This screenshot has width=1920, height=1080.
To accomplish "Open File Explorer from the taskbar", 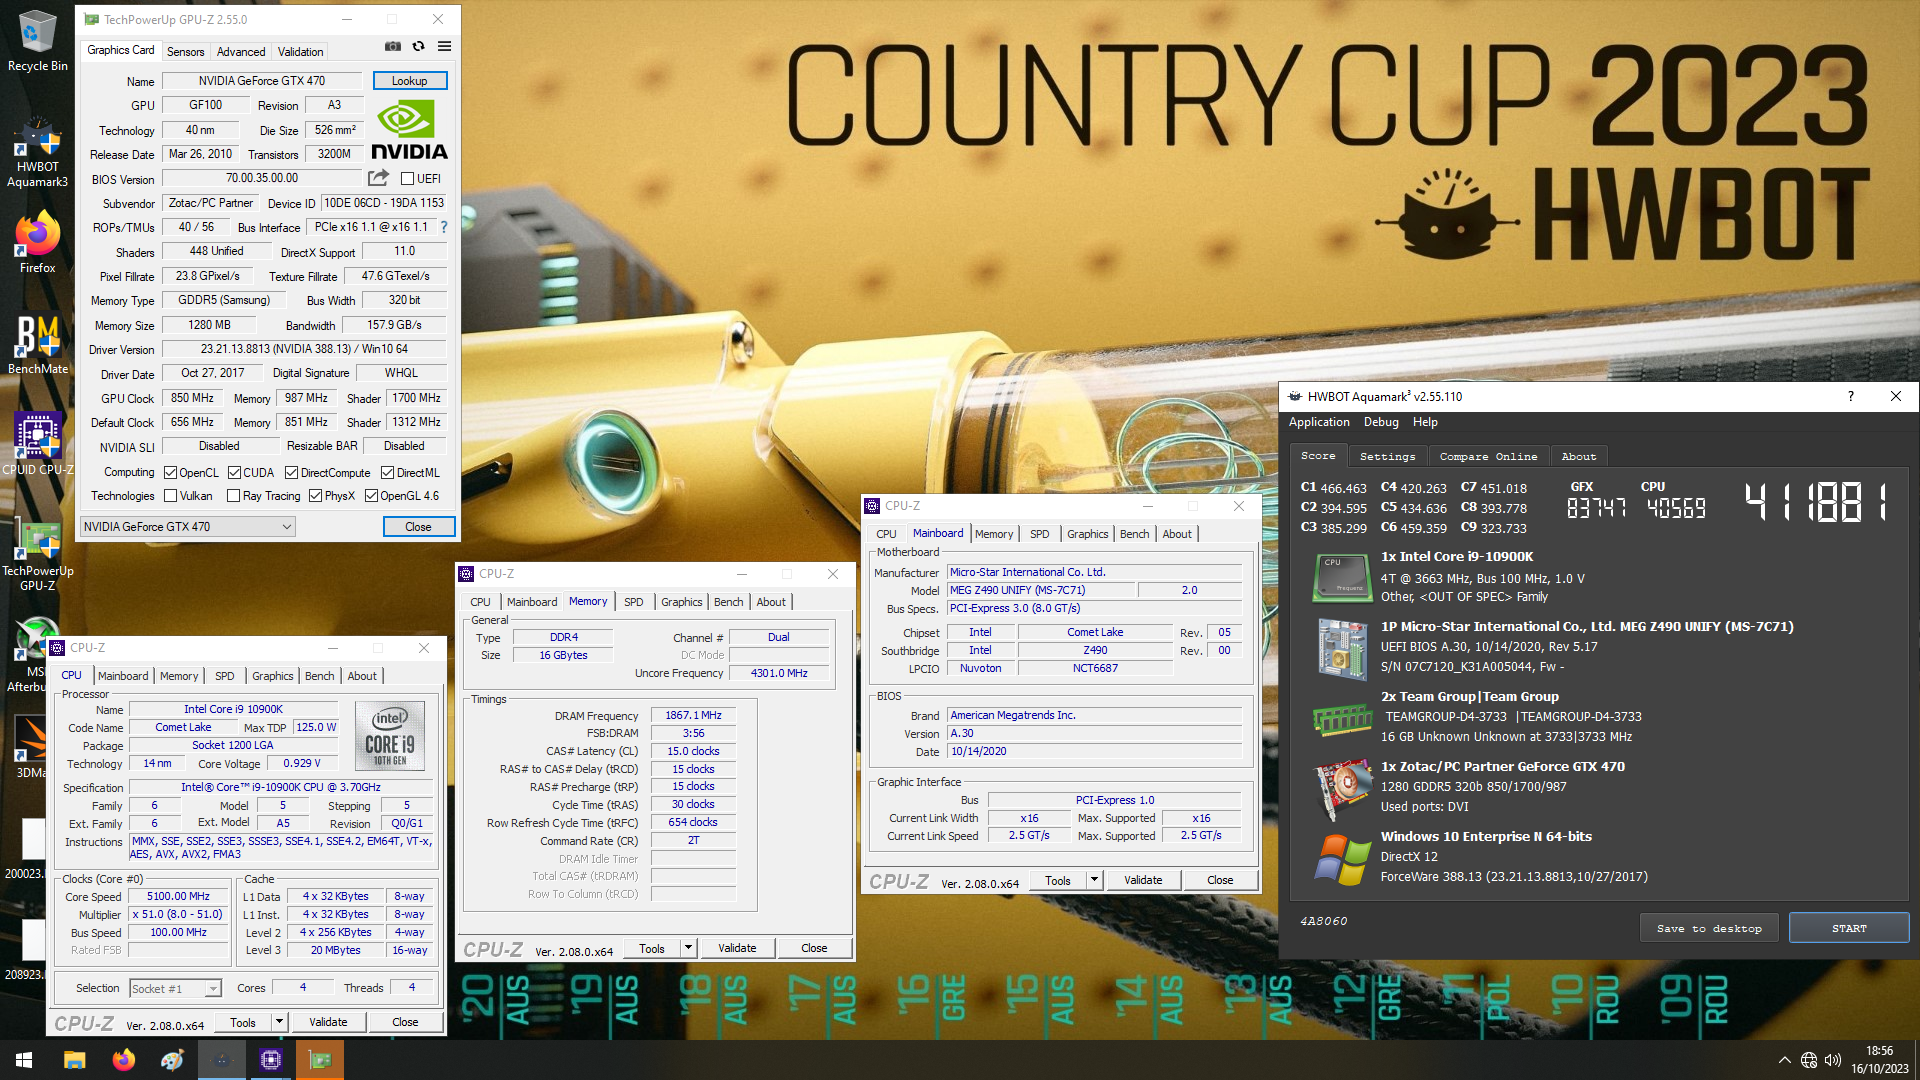I will click(x=74, y=1060).
